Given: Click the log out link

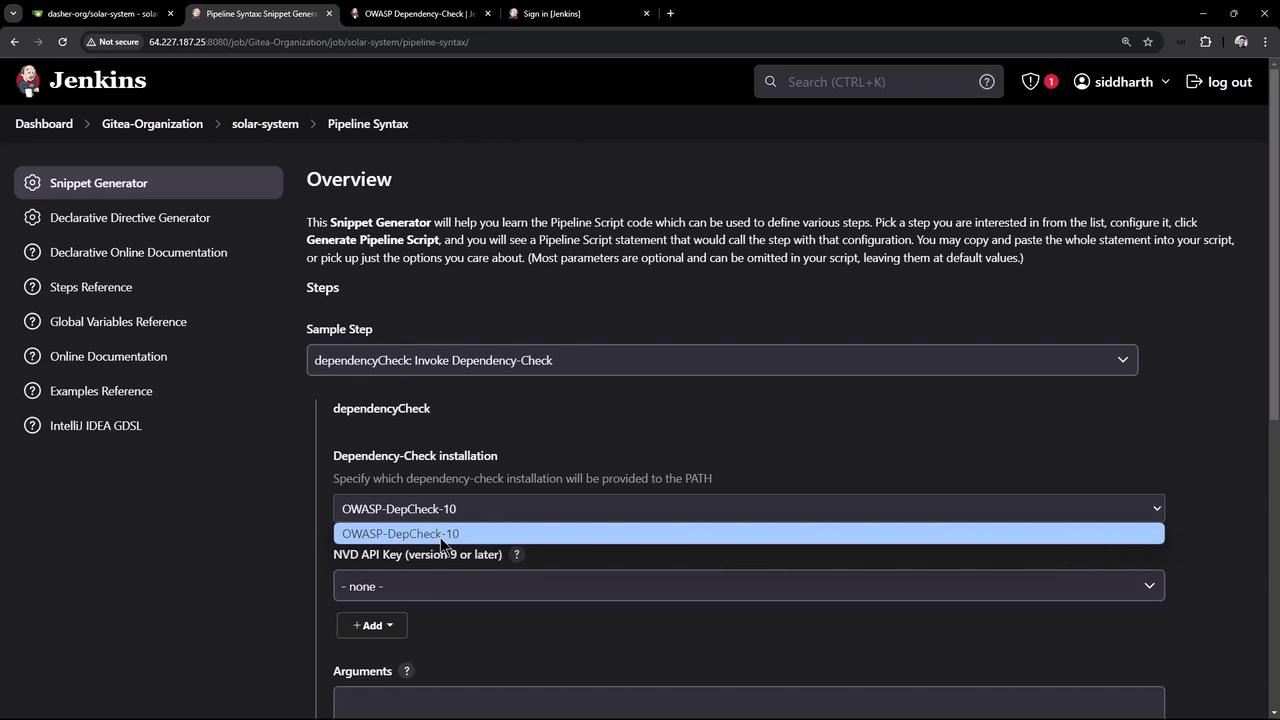Looking at the screenshot, I should pos(1219,82).
